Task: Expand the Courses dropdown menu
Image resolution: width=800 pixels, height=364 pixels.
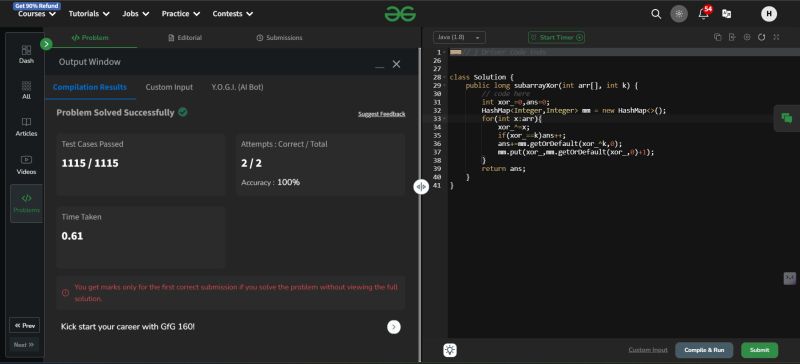Action: 36,14
